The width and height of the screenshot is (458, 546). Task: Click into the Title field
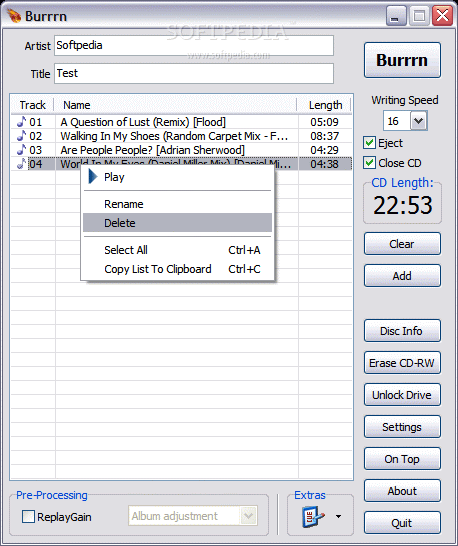click(x=194, y=73)
